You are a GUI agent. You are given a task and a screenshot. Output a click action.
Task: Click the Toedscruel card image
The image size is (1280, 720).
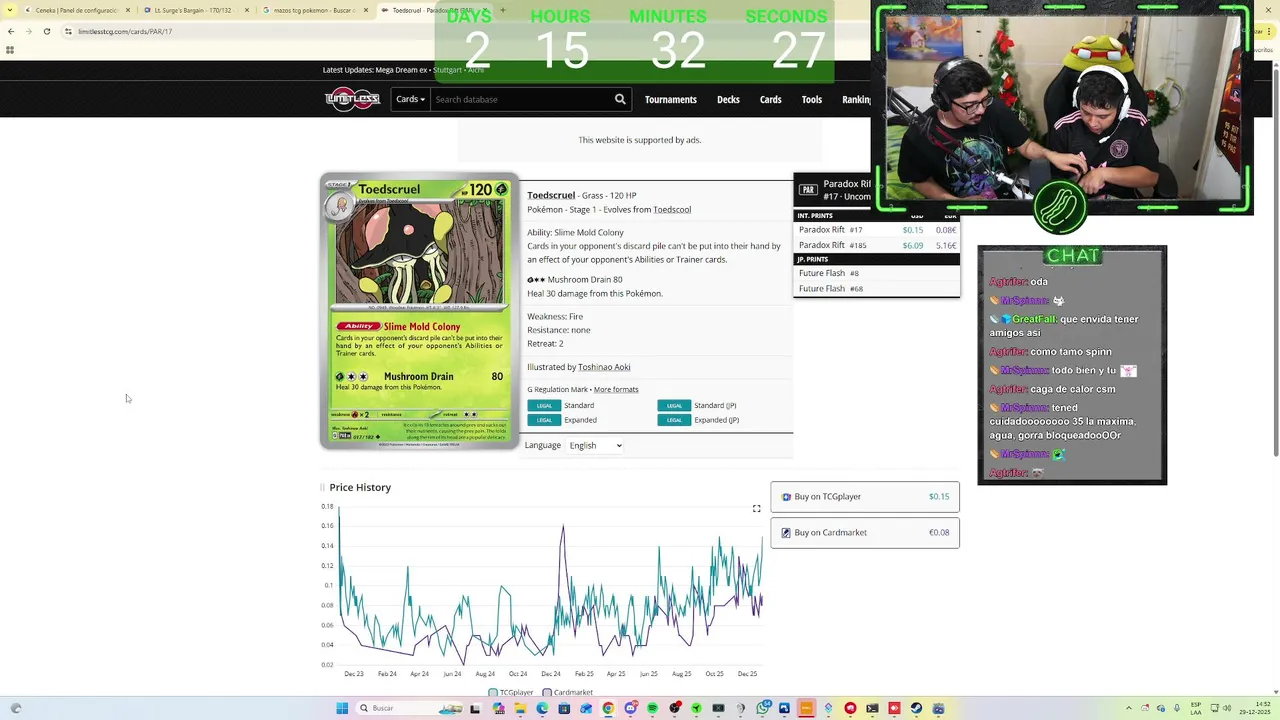(x=419, y=311)
